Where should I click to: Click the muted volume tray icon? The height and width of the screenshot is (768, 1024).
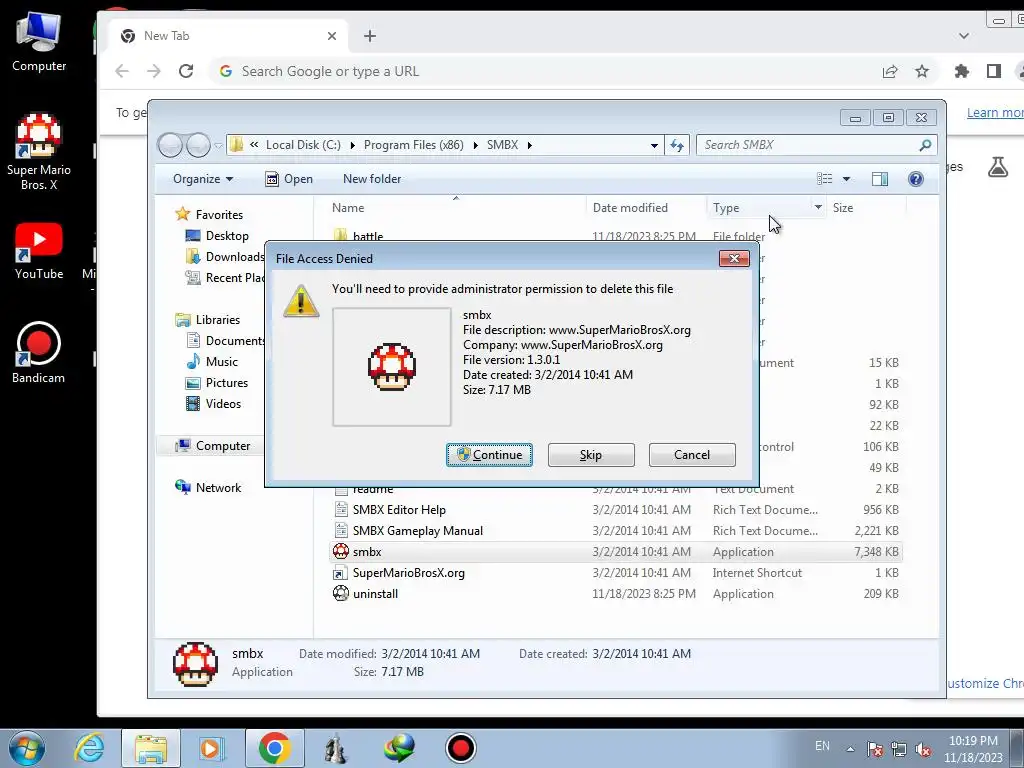(x=923, y=749)
